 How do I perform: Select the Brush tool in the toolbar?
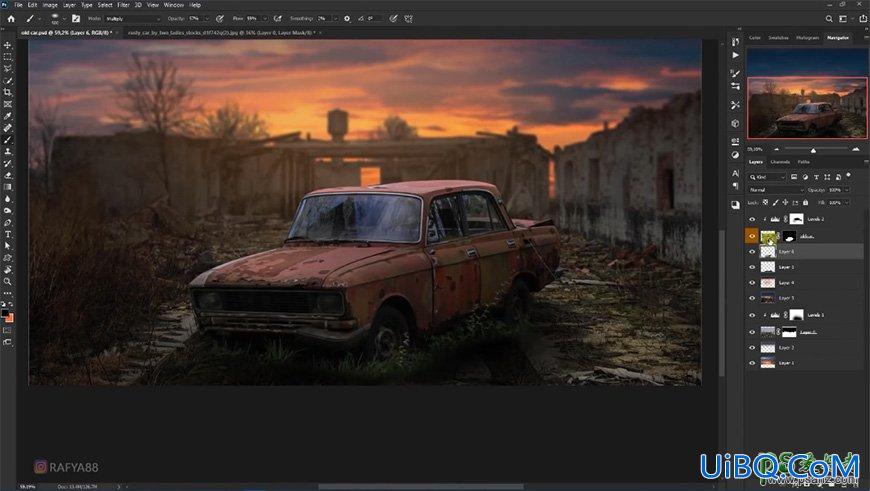point(8,140)
